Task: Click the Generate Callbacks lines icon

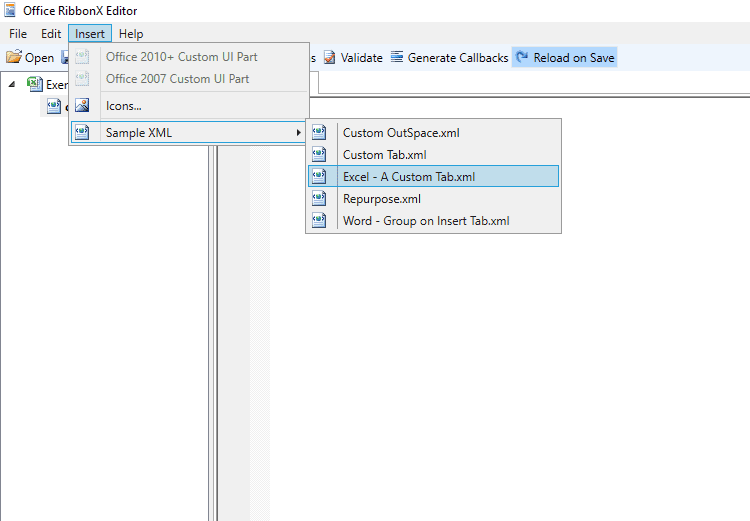Action: (x=397, y=57)
